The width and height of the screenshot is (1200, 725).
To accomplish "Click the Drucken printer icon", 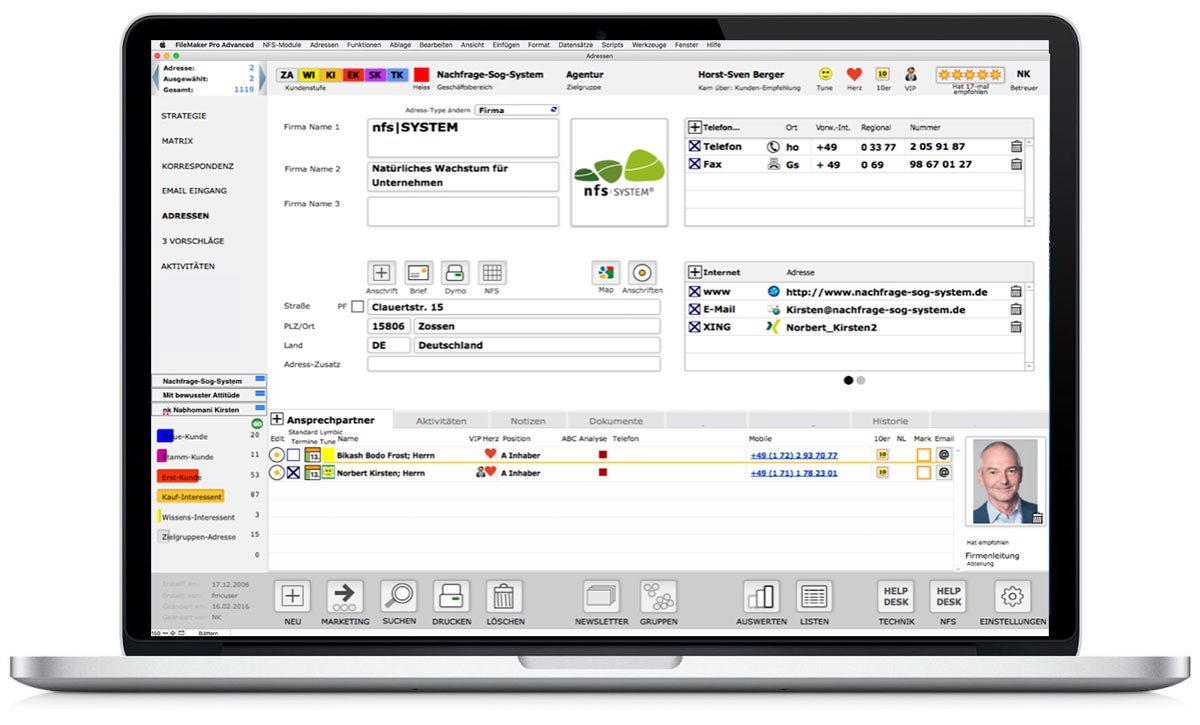I will click(451, 597).
